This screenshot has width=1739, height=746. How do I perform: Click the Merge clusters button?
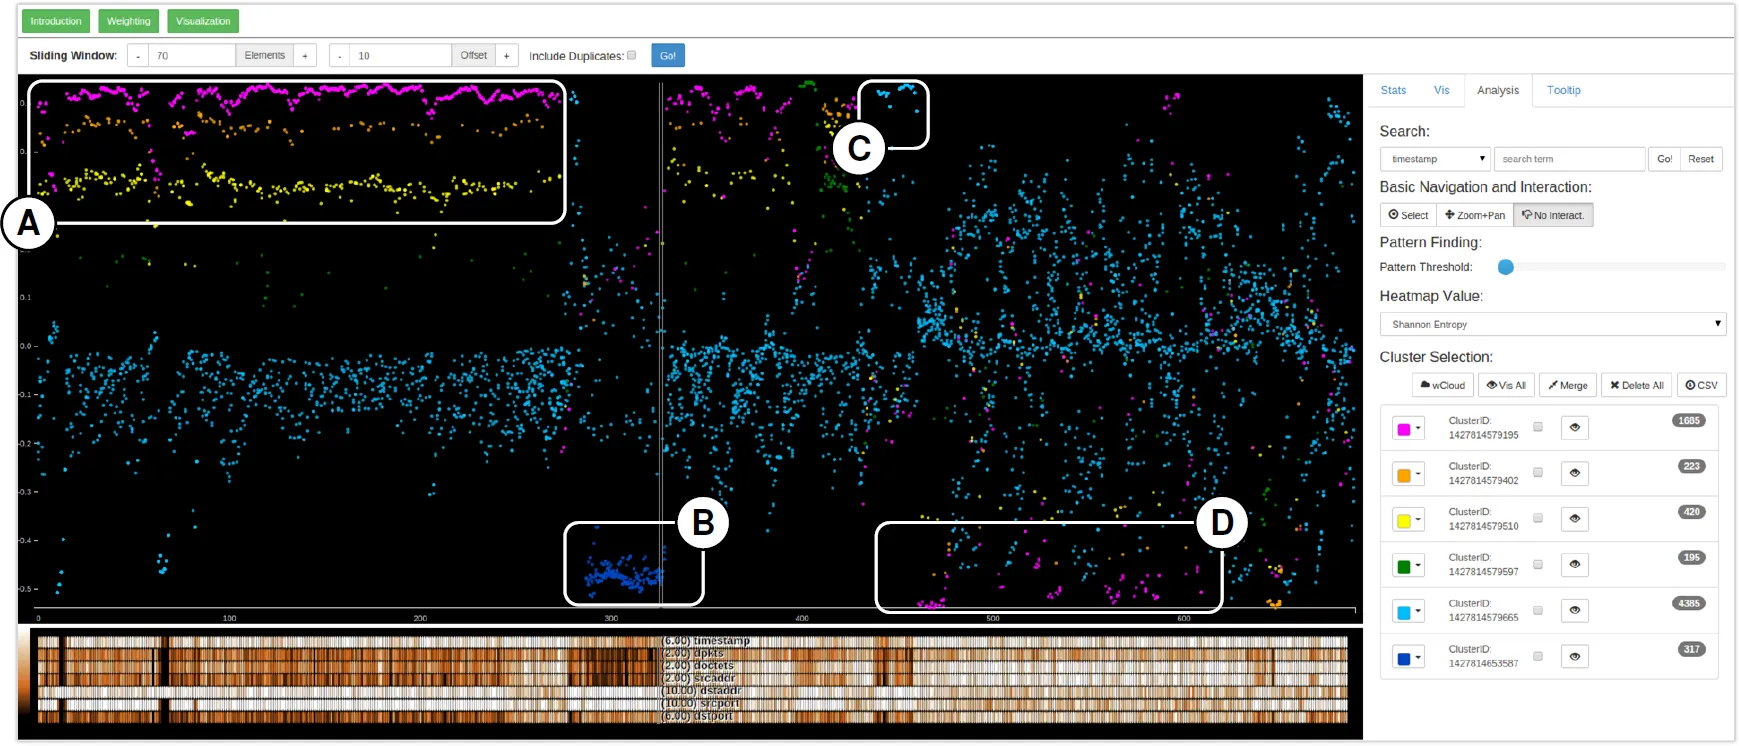point(1568,385)
